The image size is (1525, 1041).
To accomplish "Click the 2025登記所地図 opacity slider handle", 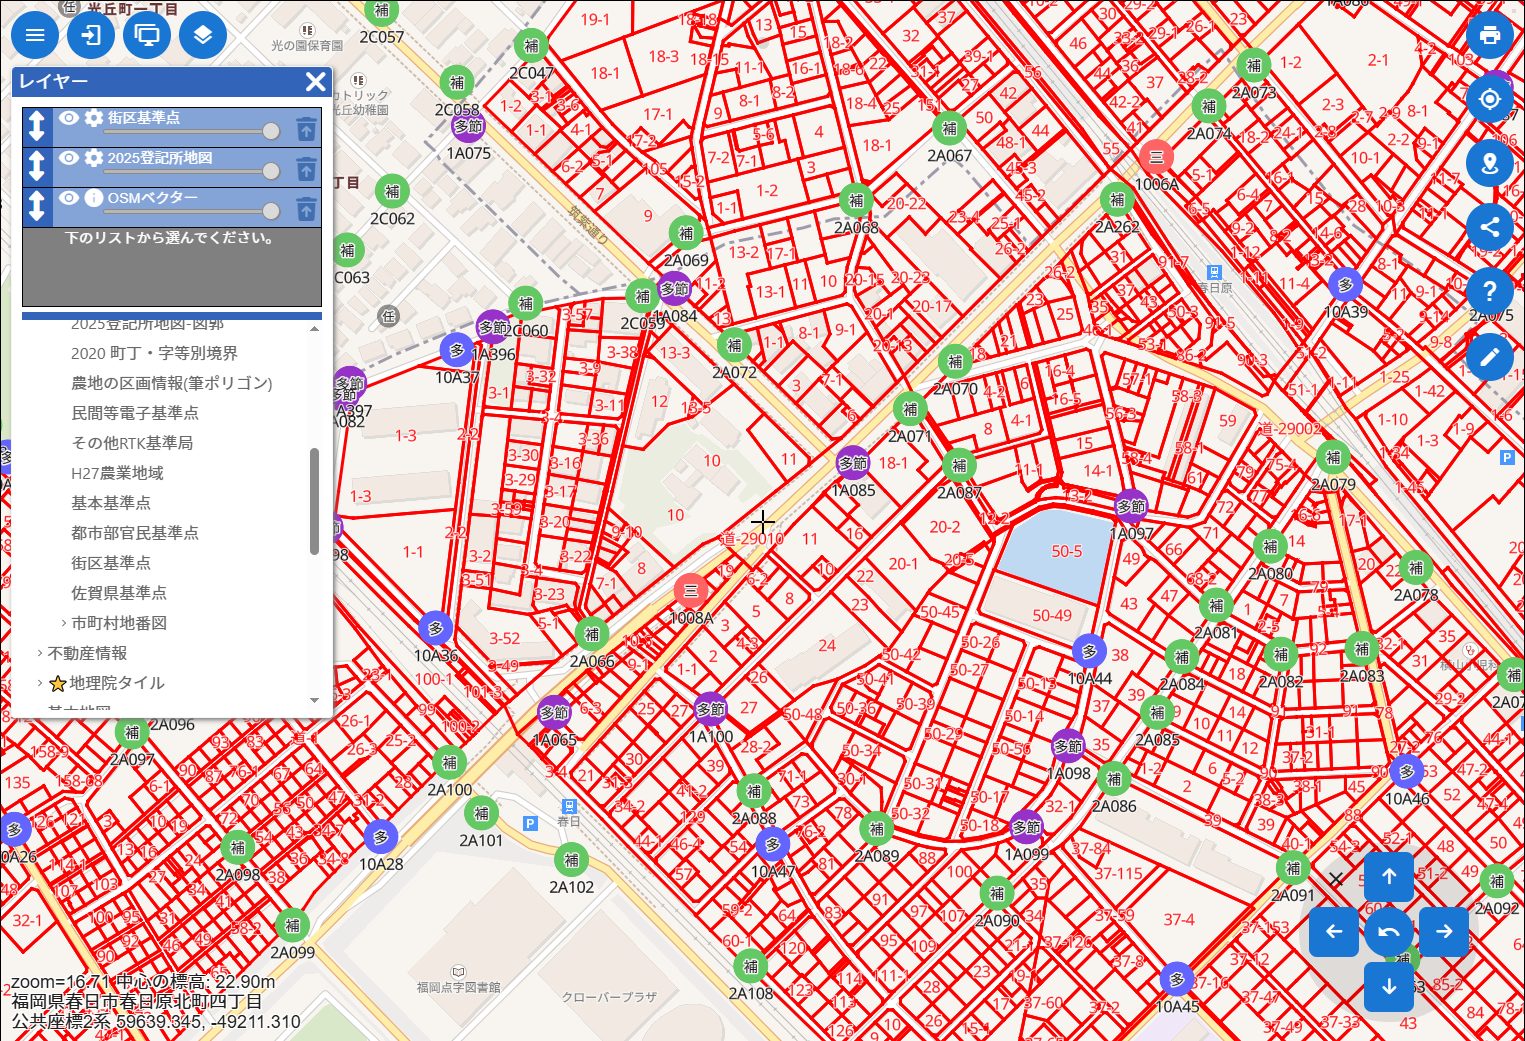I will pyautogui.click(x=271, y=171).
